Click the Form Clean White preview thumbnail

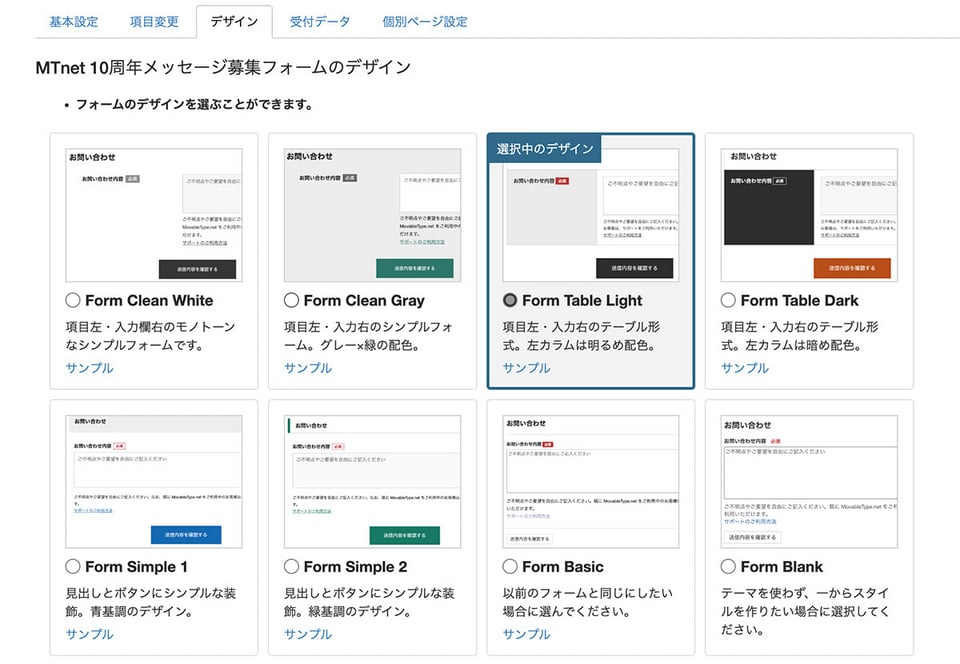coord(154,215)
